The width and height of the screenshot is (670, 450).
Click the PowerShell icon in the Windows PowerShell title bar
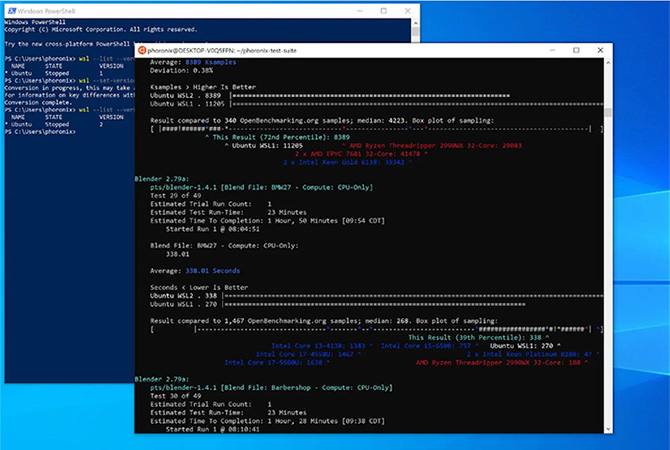(12, 11)
